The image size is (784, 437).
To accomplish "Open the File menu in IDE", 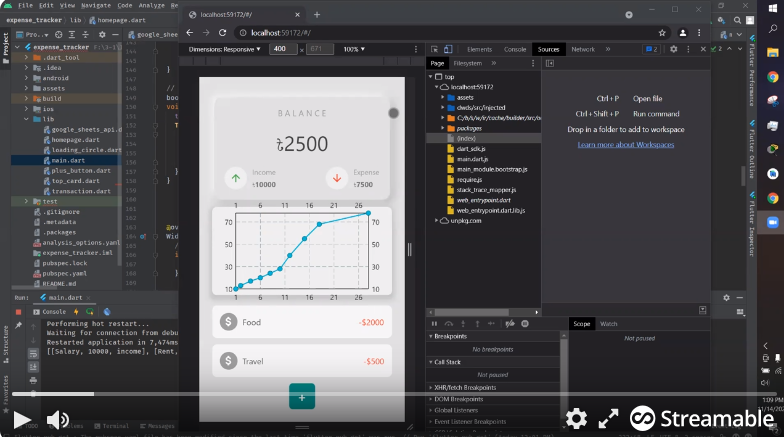I will pos(25,6).
